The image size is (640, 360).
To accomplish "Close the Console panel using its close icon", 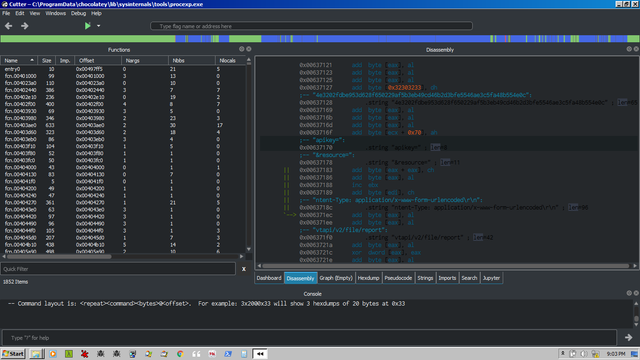I will pos(636,293).
